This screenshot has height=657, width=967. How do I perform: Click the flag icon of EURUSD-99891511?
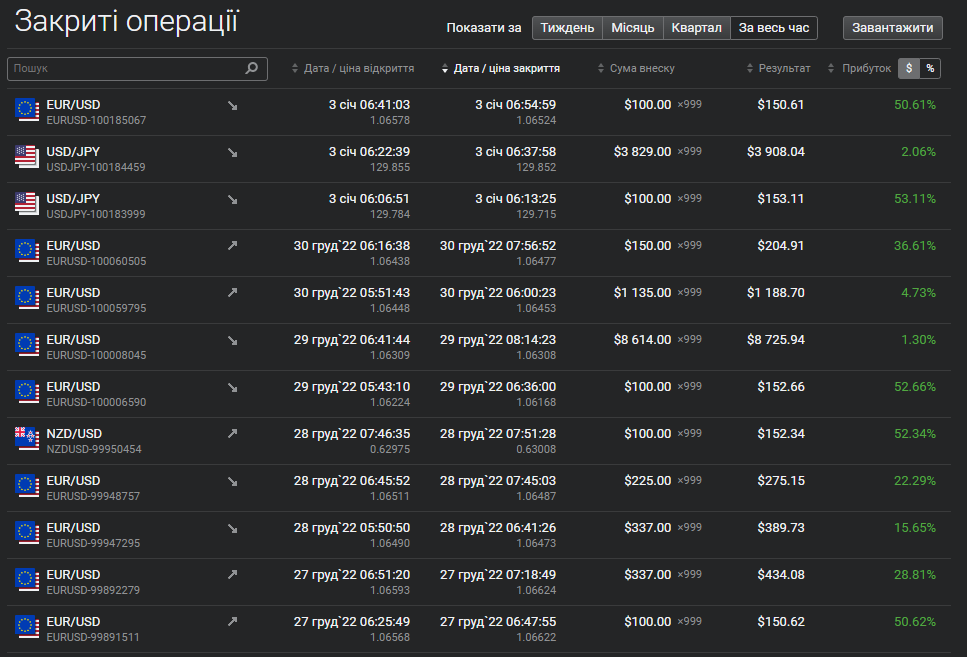[x=27, y=628]
